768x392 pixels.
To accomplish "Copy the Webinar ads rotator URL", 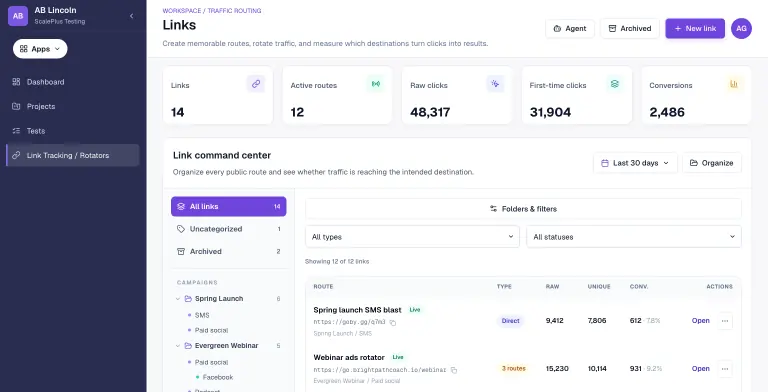I will (454, 370).
